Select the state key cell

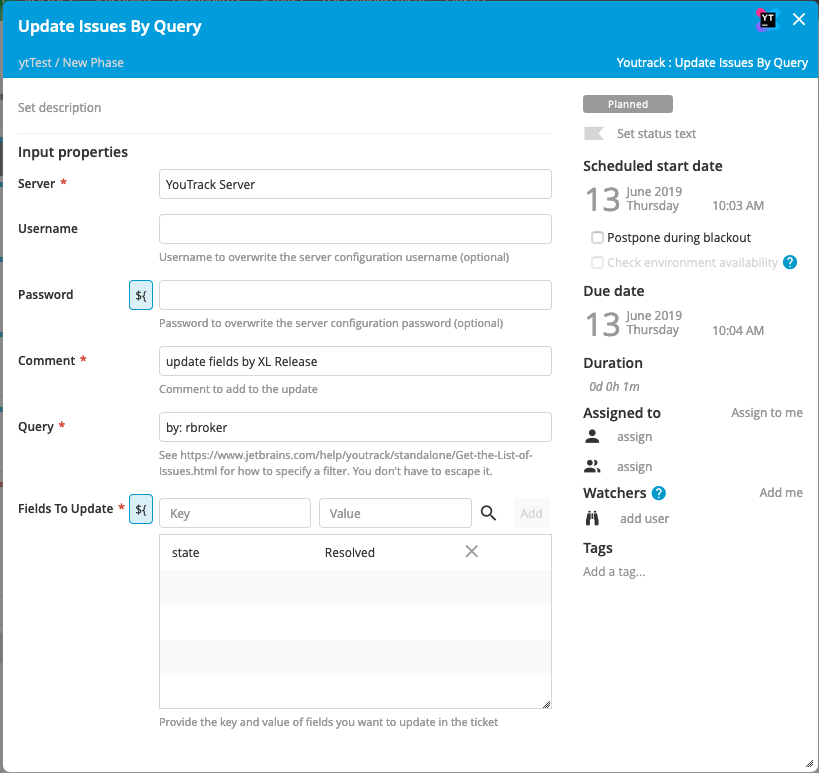185,553
